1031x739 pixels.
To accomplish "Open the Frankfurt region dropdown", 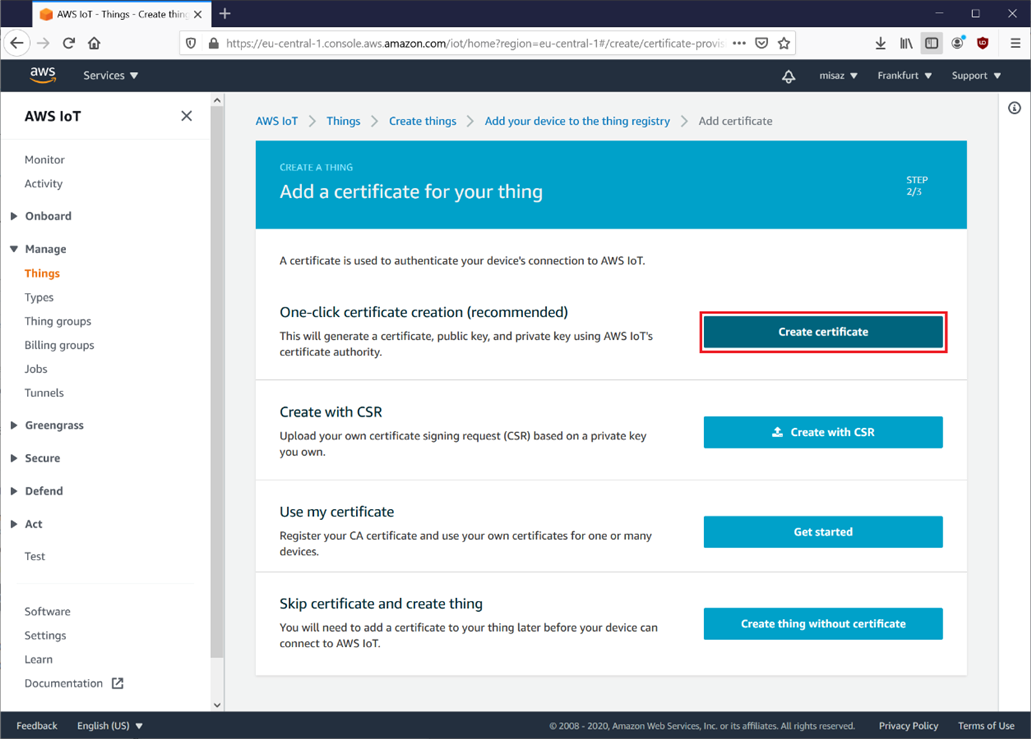I will pyautogui.click(x=904, y=76).
